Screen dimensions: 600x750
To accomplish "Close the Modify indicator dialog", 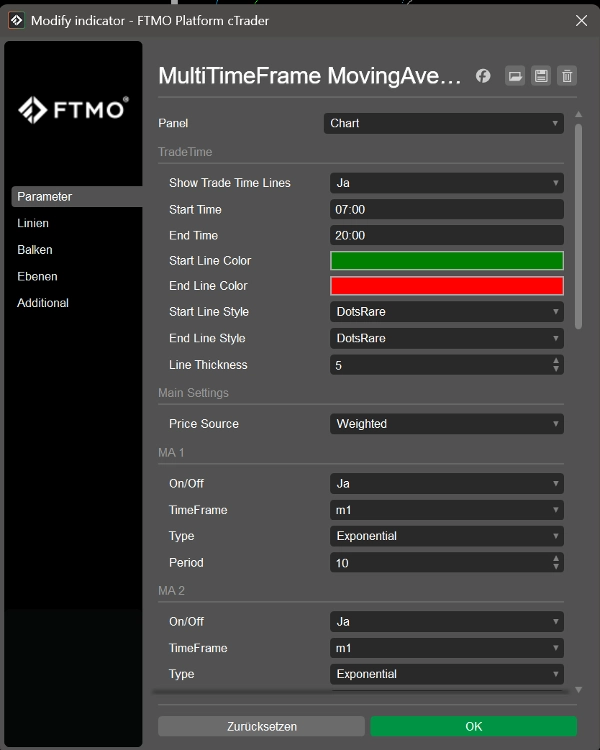I will (581, 21).
